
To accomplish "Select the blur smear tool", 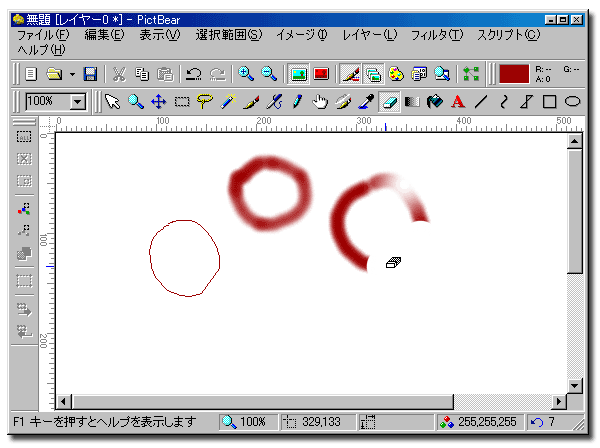I will point(343,102).
